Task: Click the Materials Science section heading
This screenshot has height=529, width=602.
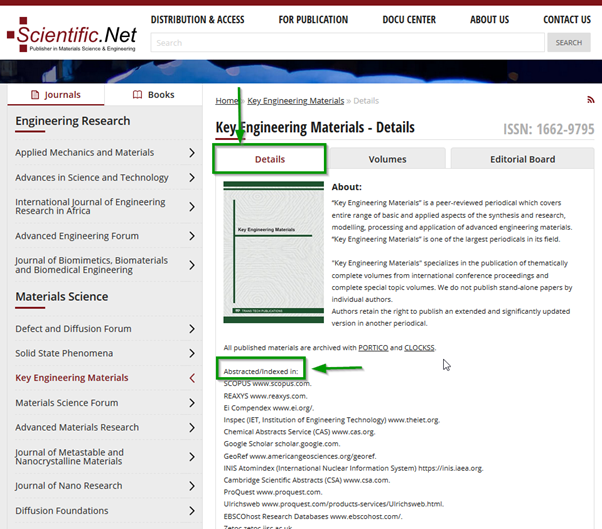Action: pyautogui.click(x=61, y=297)
